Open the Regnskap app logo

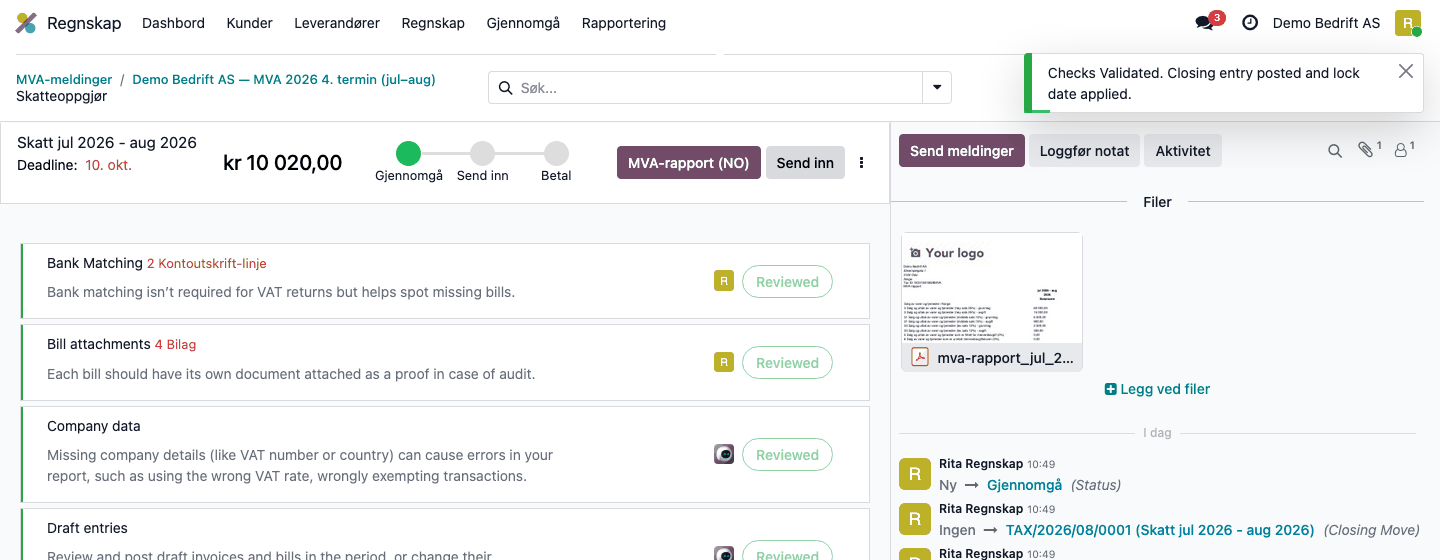pos(27,23)
